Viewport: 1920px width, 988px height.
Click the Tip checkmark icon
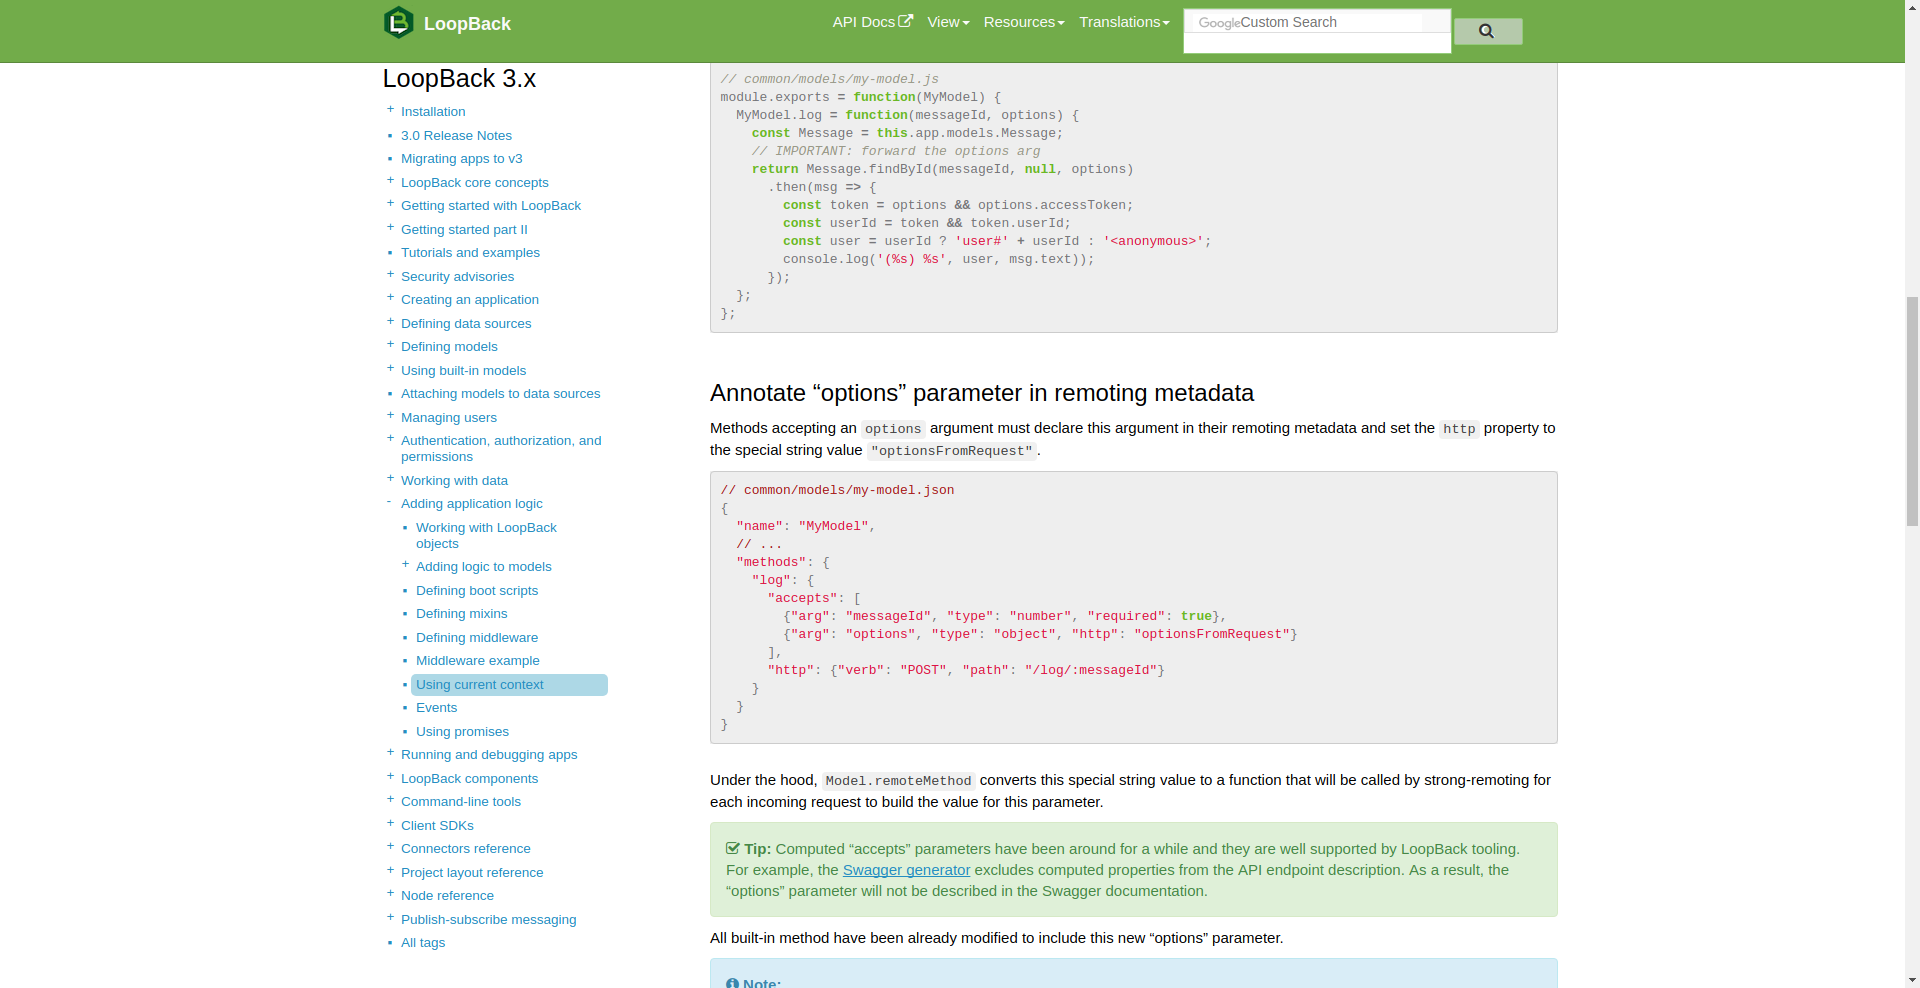(733, 848)
